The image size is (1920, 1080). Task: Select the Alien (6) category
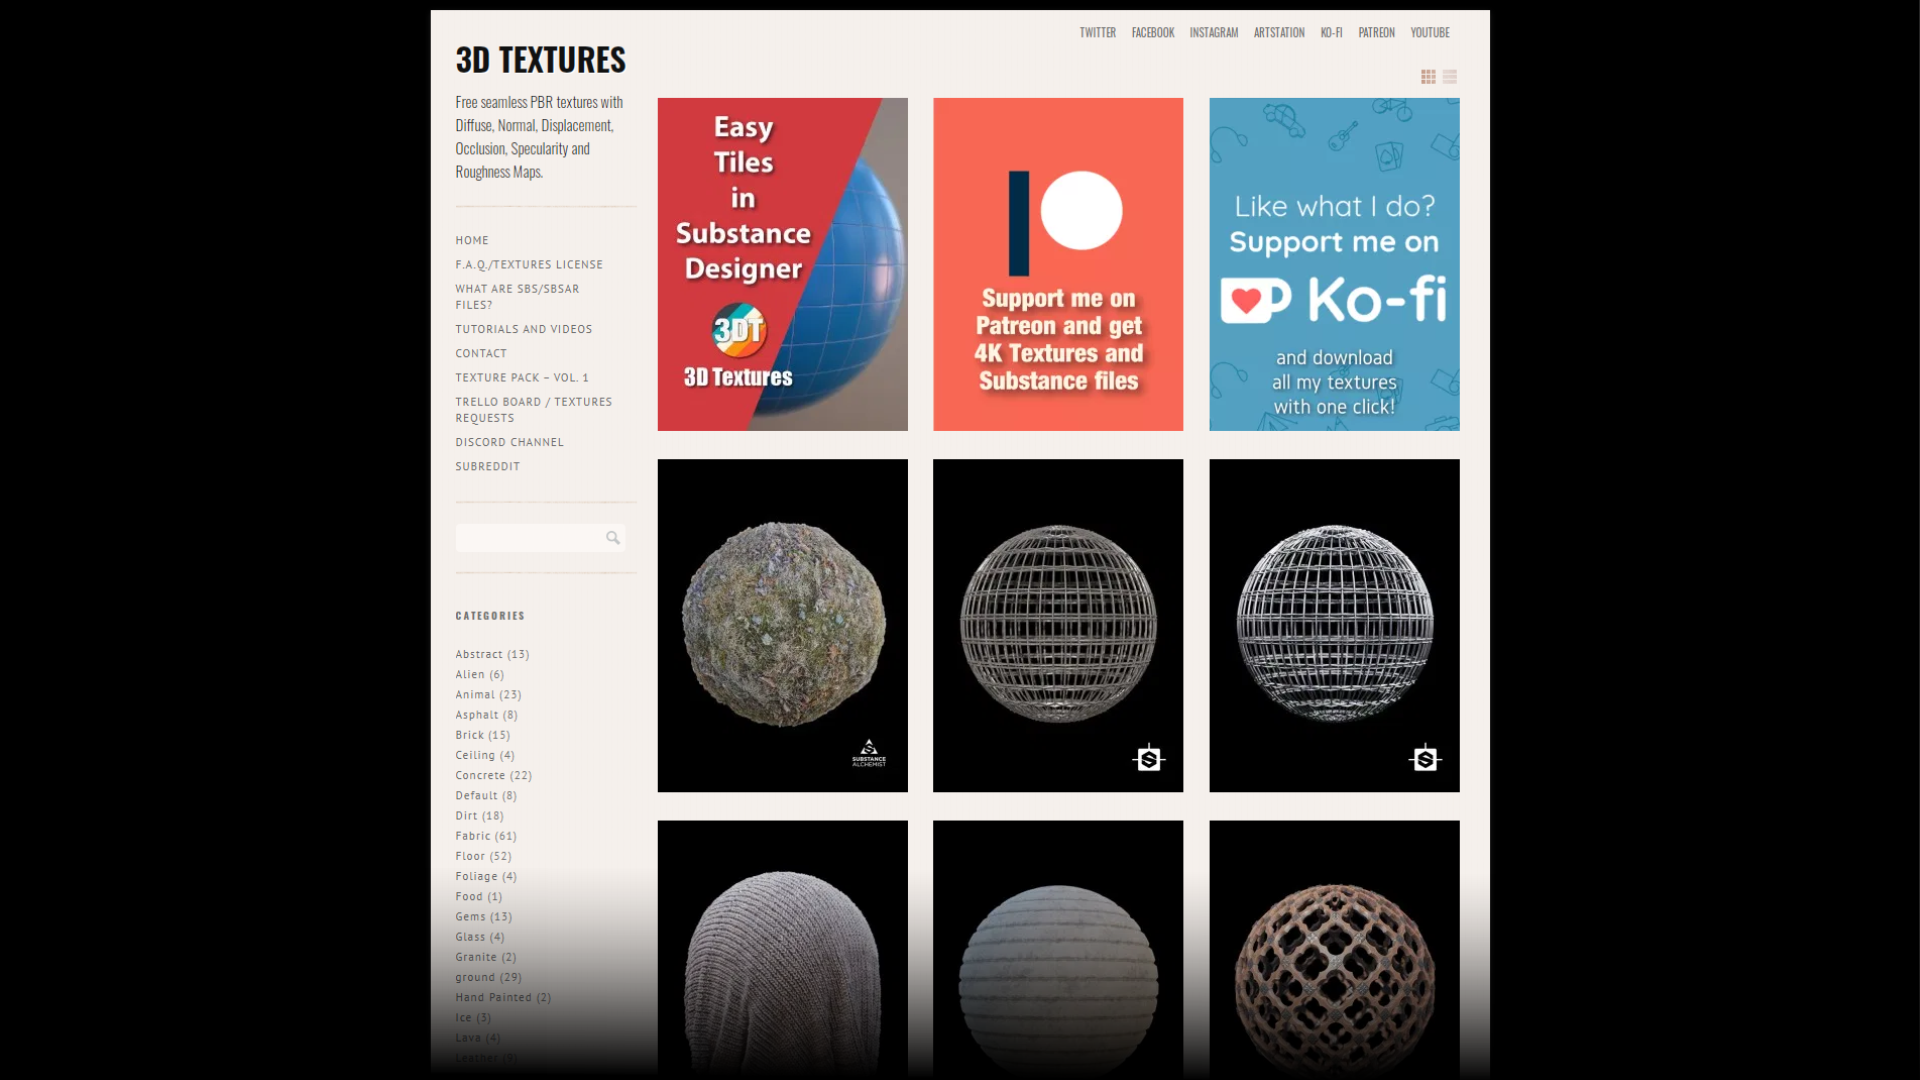(x=480, y=675)
